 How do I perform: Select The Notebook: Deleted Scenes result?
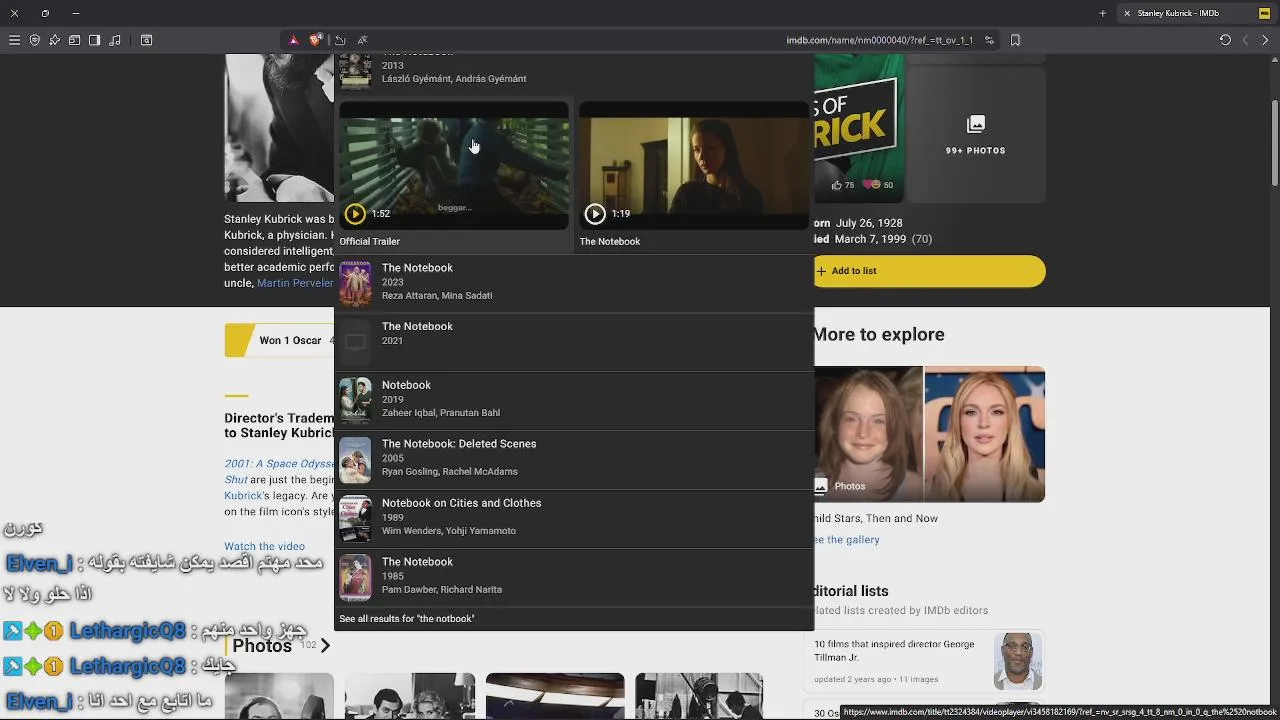[574, 459]
